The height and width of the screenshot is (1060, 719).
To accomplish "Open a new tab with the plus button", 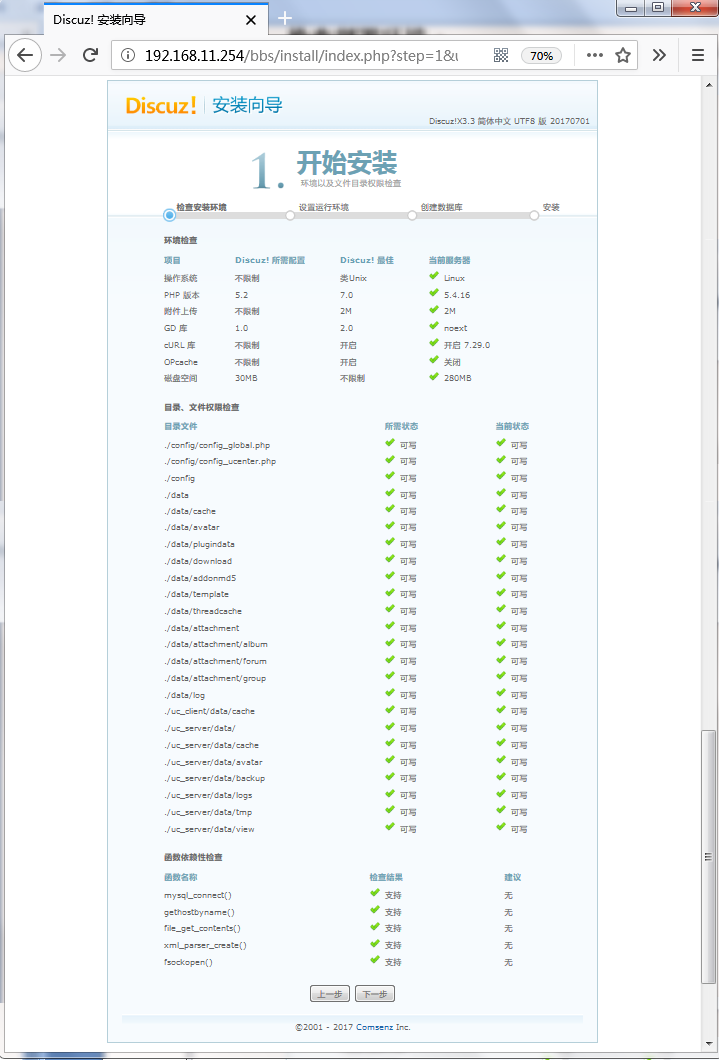I will tap(285, 18).
